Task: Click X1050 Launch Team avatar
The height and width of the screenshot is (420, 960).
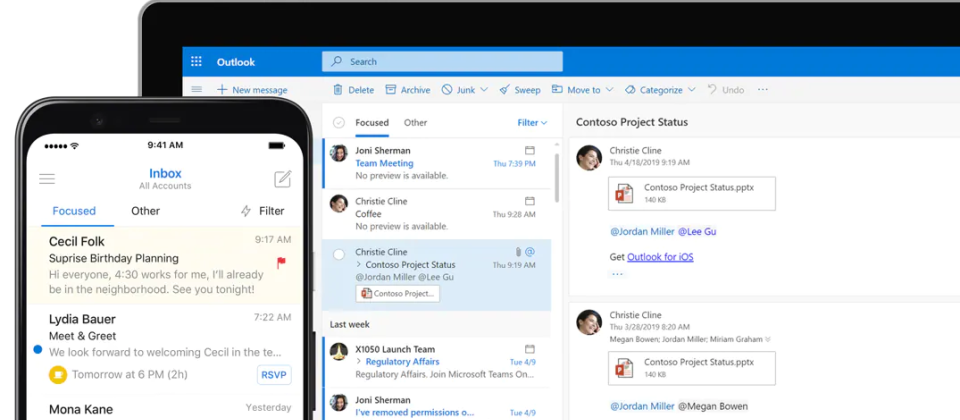Action: pos(339,351)
